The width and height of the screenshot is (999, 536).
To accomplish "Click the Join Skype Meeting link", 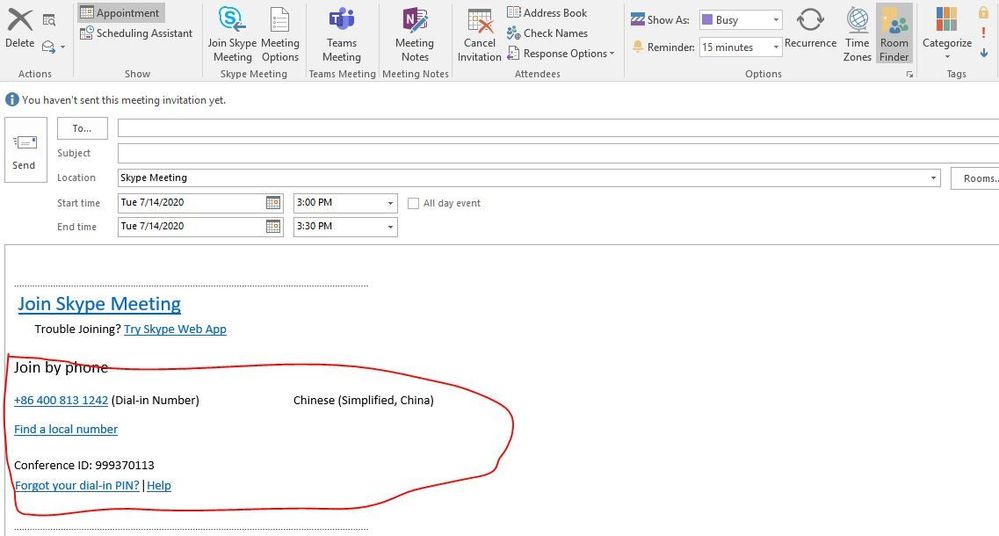I will click(99, 304).
